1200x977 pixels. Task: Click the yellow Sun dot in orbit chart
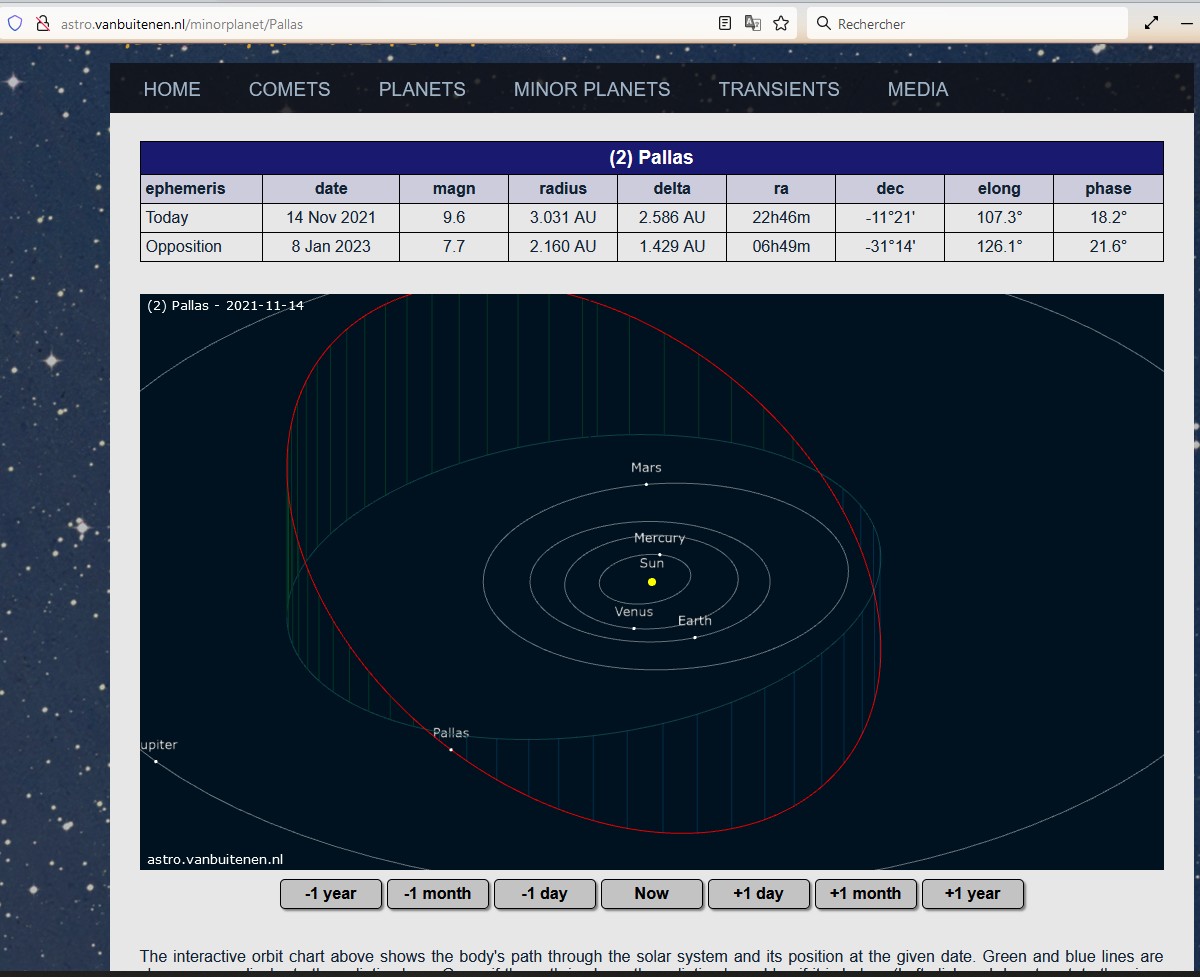pyautogui.click(x=652, y=582)
